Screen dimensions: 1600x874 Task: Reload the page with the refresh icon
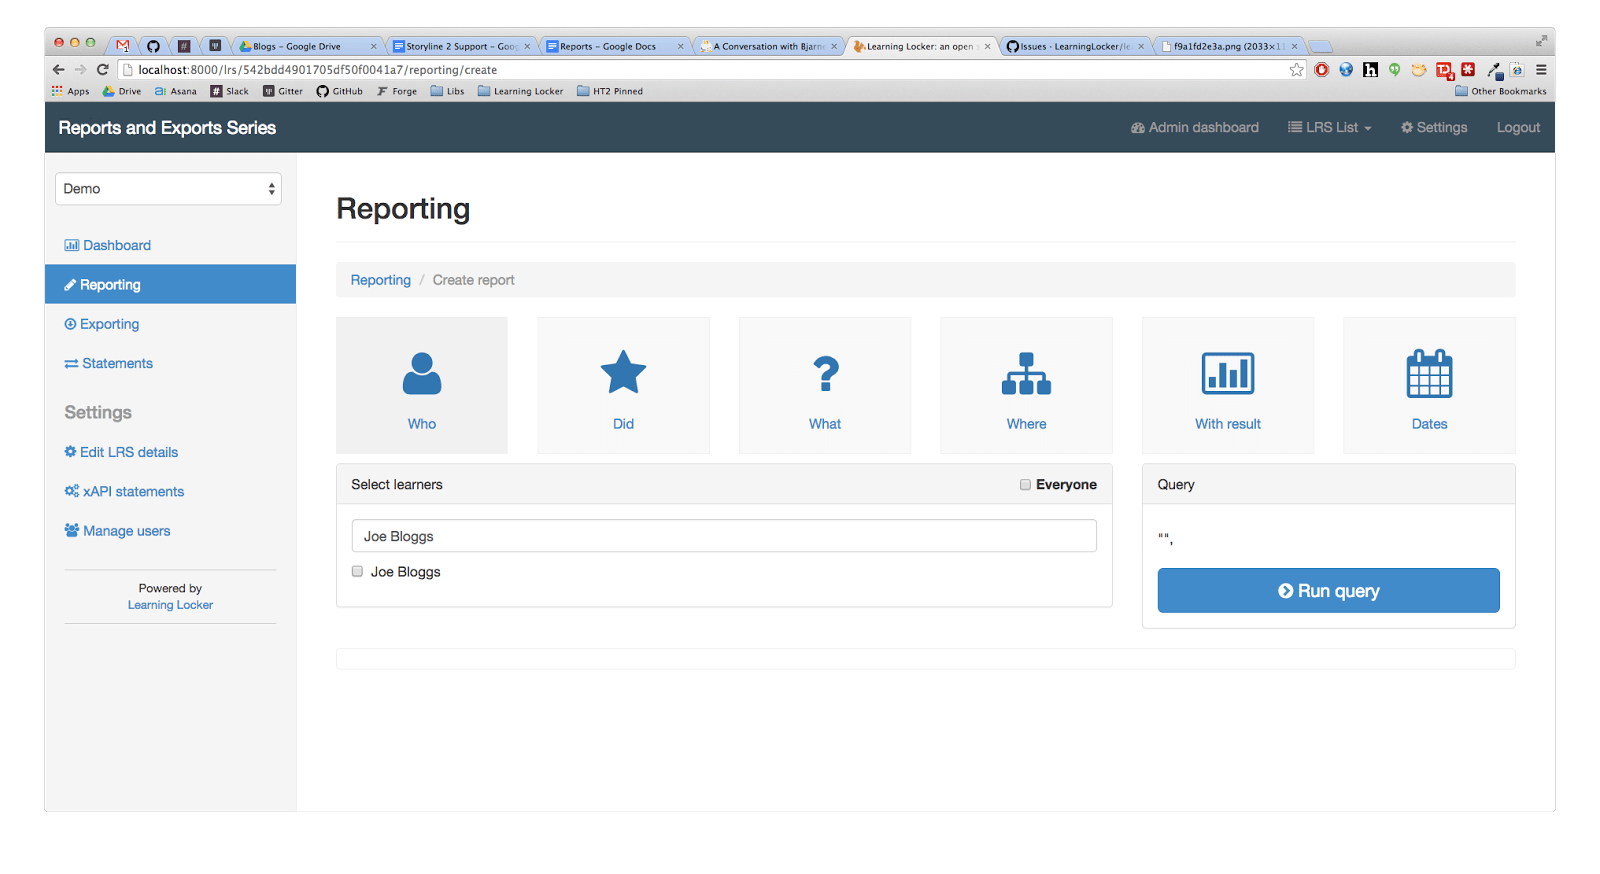click(x=102, y=70)
